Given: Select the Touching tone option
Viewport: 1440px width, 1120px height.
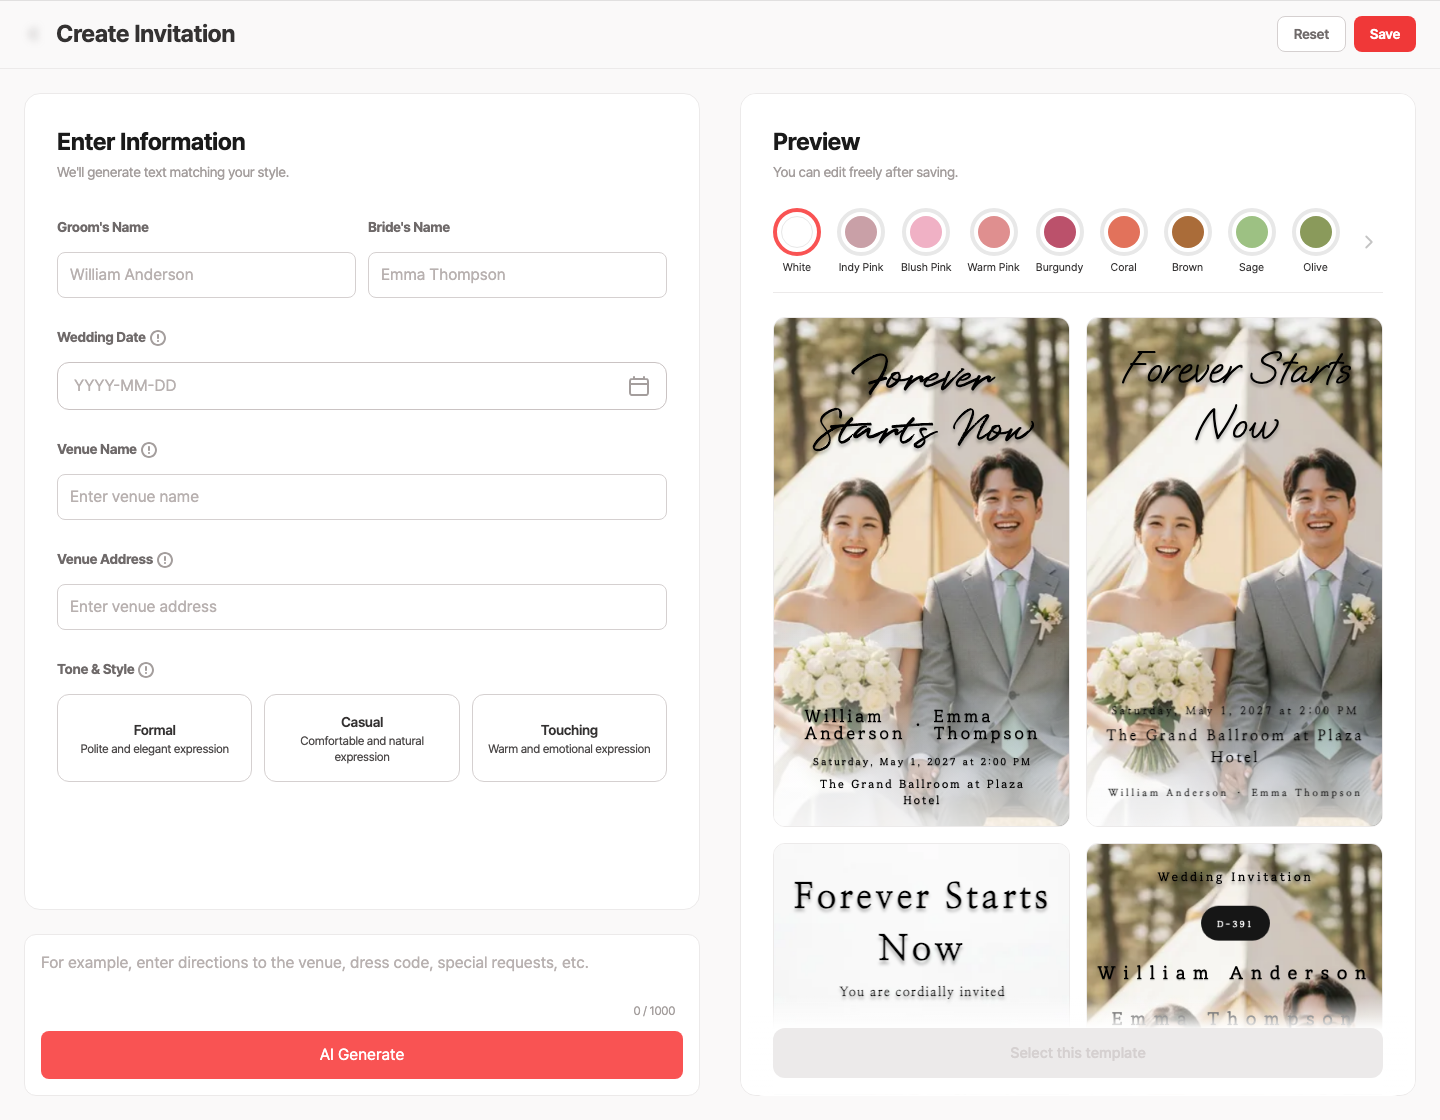Looking at the screenshot, I should point(569,738).
